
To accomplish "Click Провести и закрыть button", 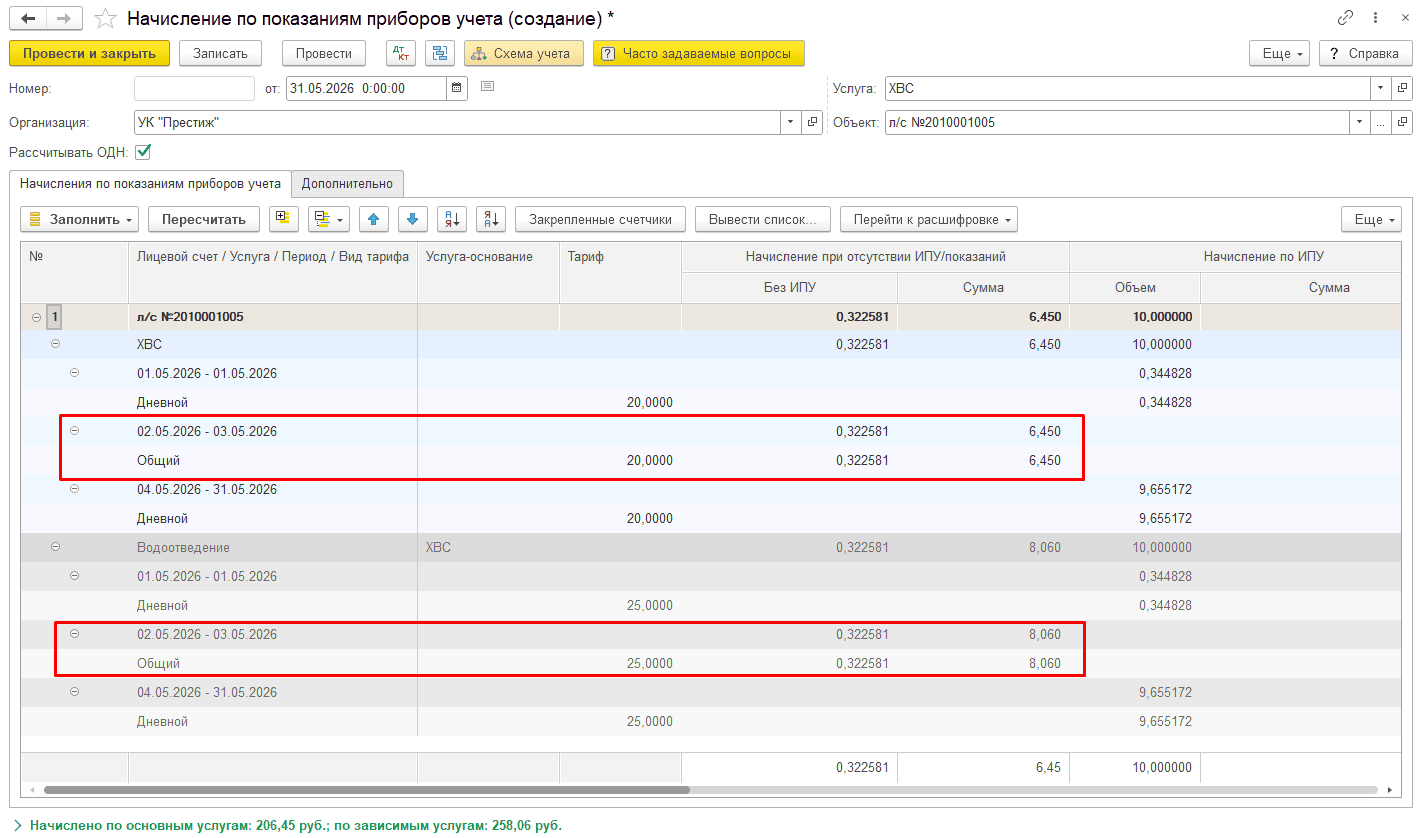I will [x=89, y=53].
